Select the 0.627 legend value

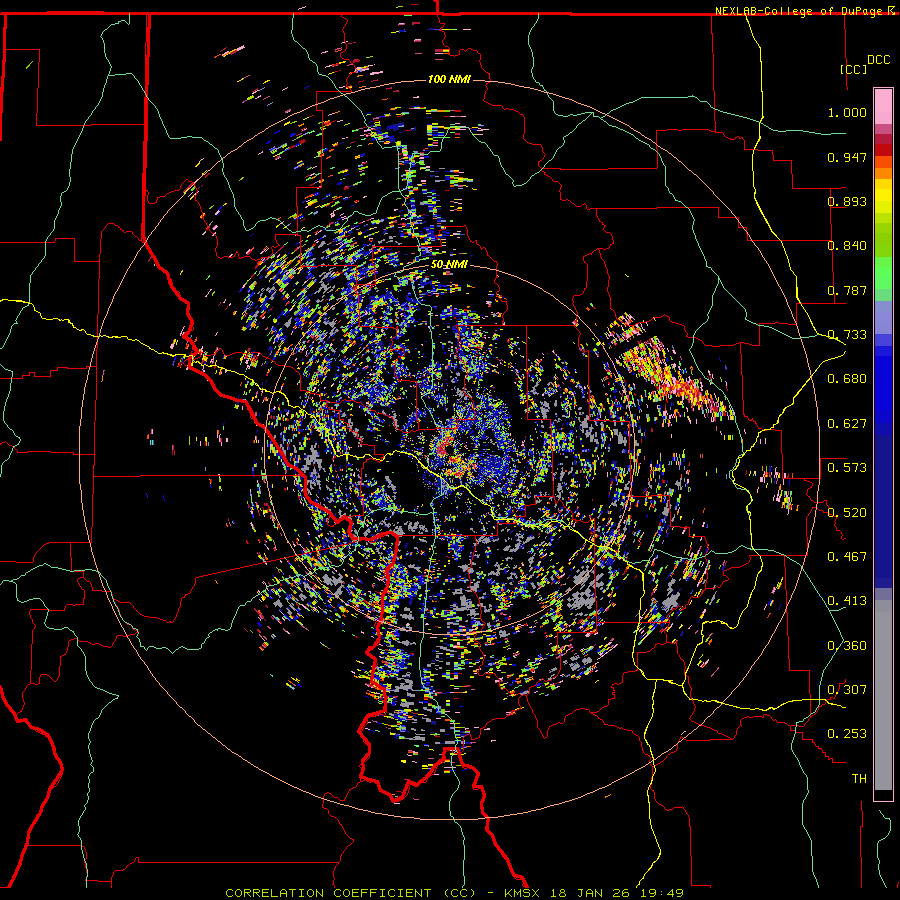tap(847, 424)
